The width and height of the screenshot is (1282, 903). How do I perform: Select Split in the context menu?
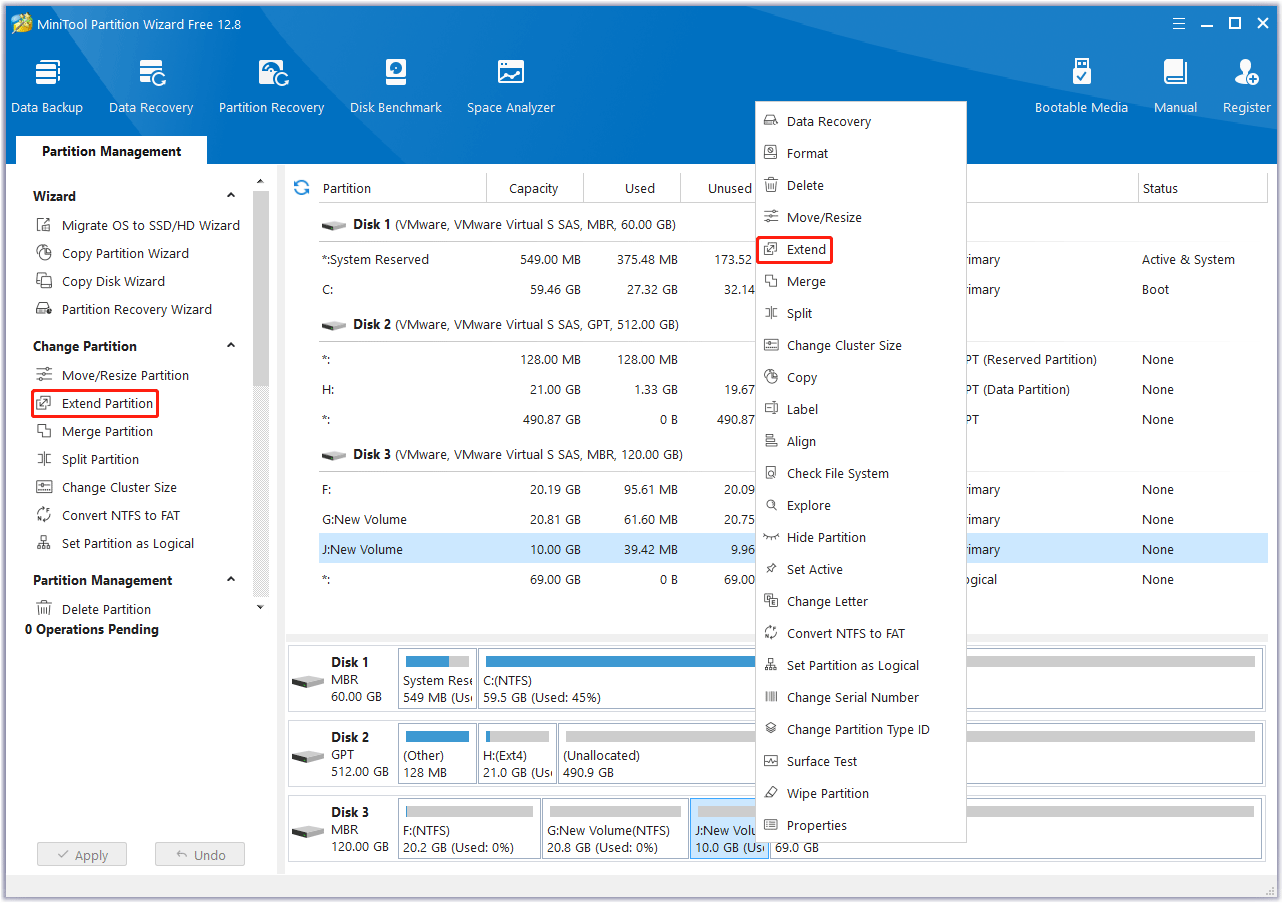click(x=860, y=313)
